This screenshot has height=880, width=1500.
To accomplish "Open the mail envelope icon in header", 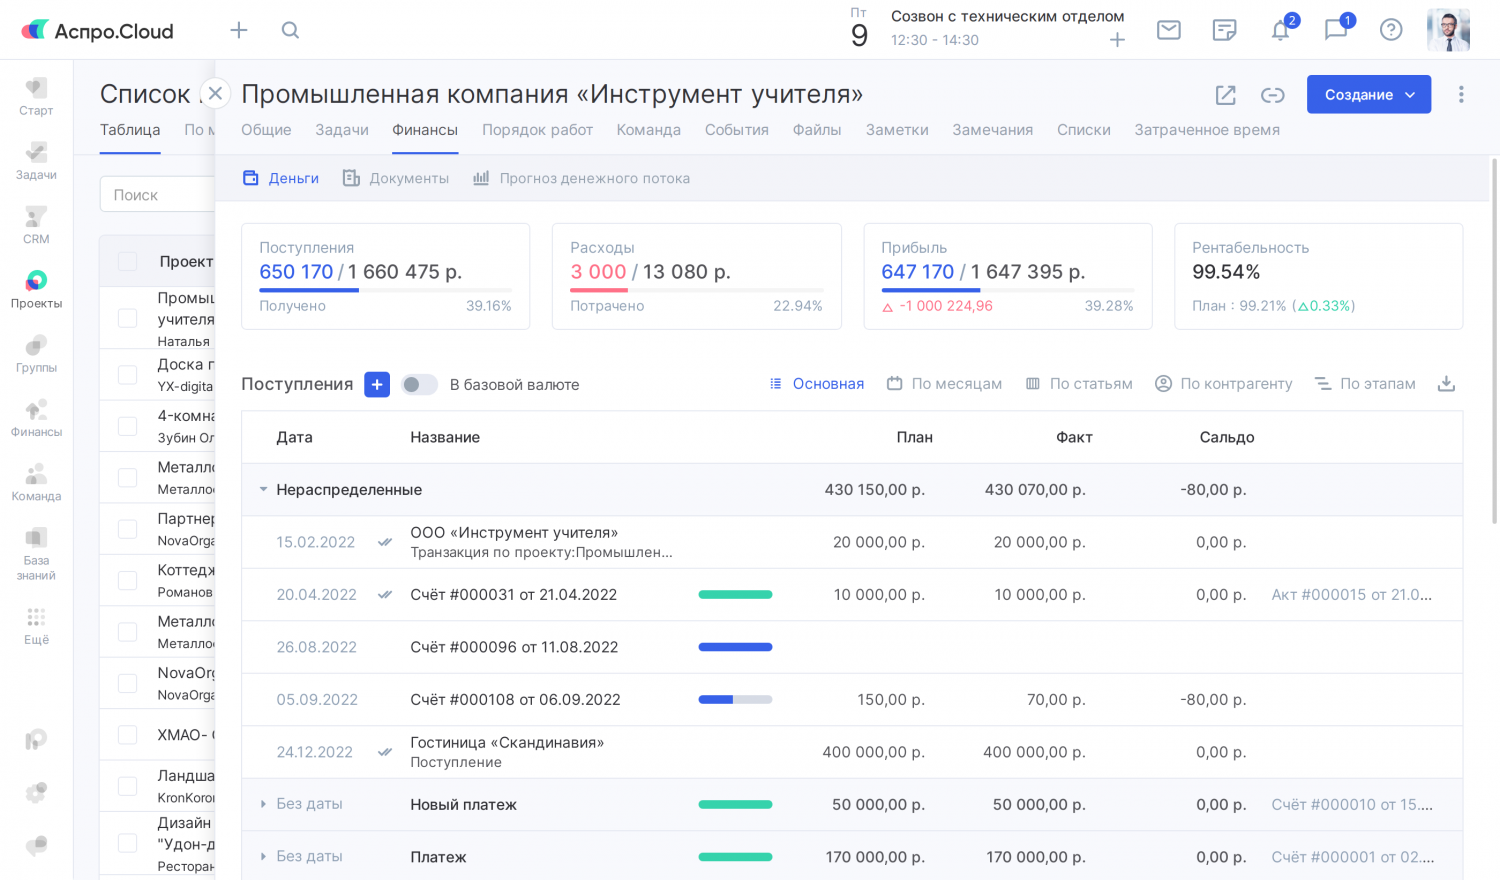I will pos(1168,30).
